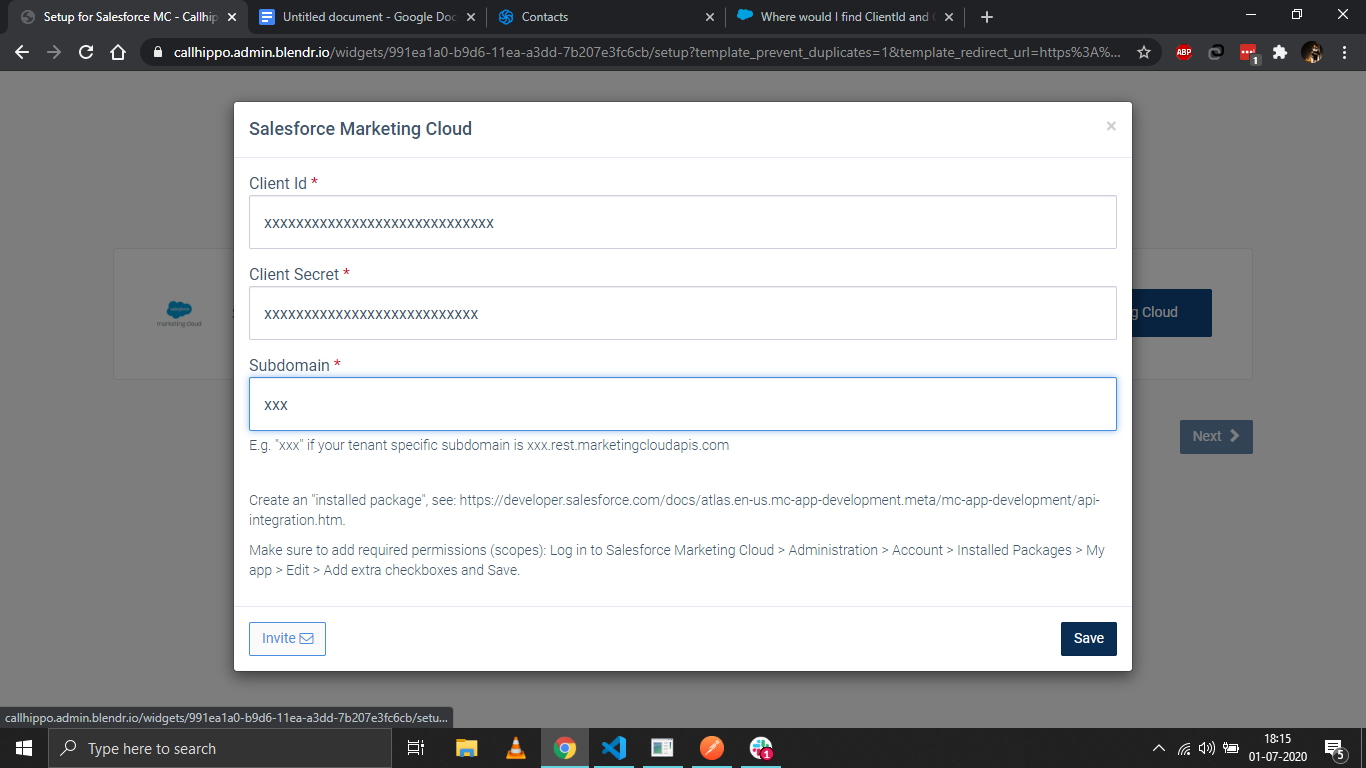Close the Contacts tab

(710, 17)
